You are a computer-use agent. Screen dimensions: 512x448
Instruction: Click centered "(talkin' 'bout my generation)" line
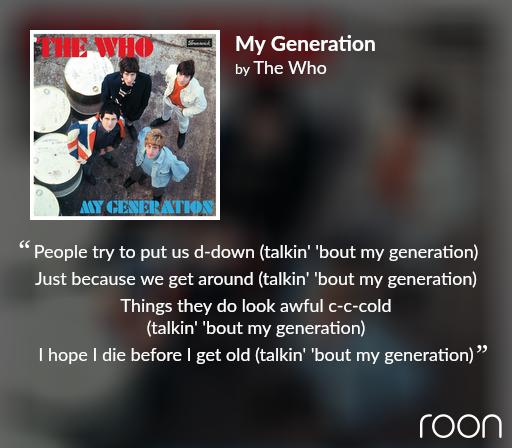(x=256, y=328)
